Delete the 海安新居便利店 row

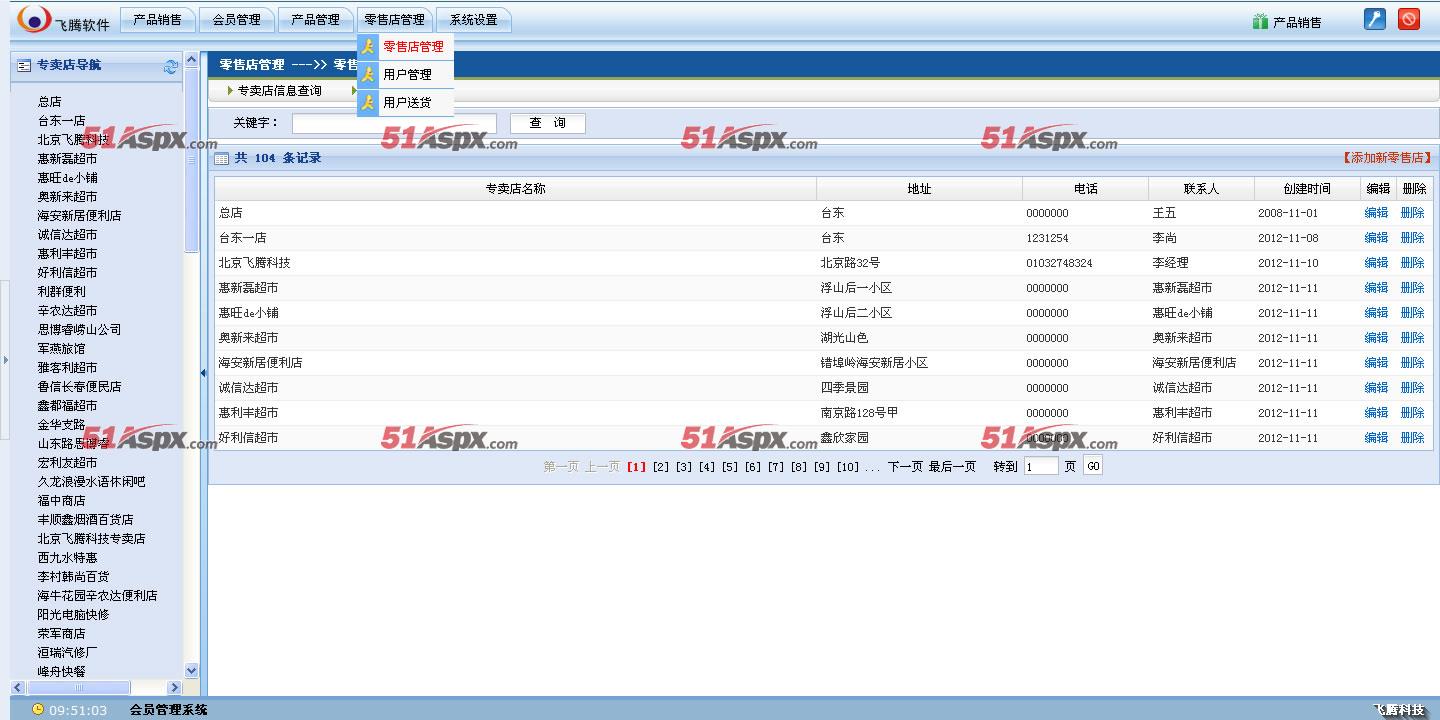[x=1412, y=363]
